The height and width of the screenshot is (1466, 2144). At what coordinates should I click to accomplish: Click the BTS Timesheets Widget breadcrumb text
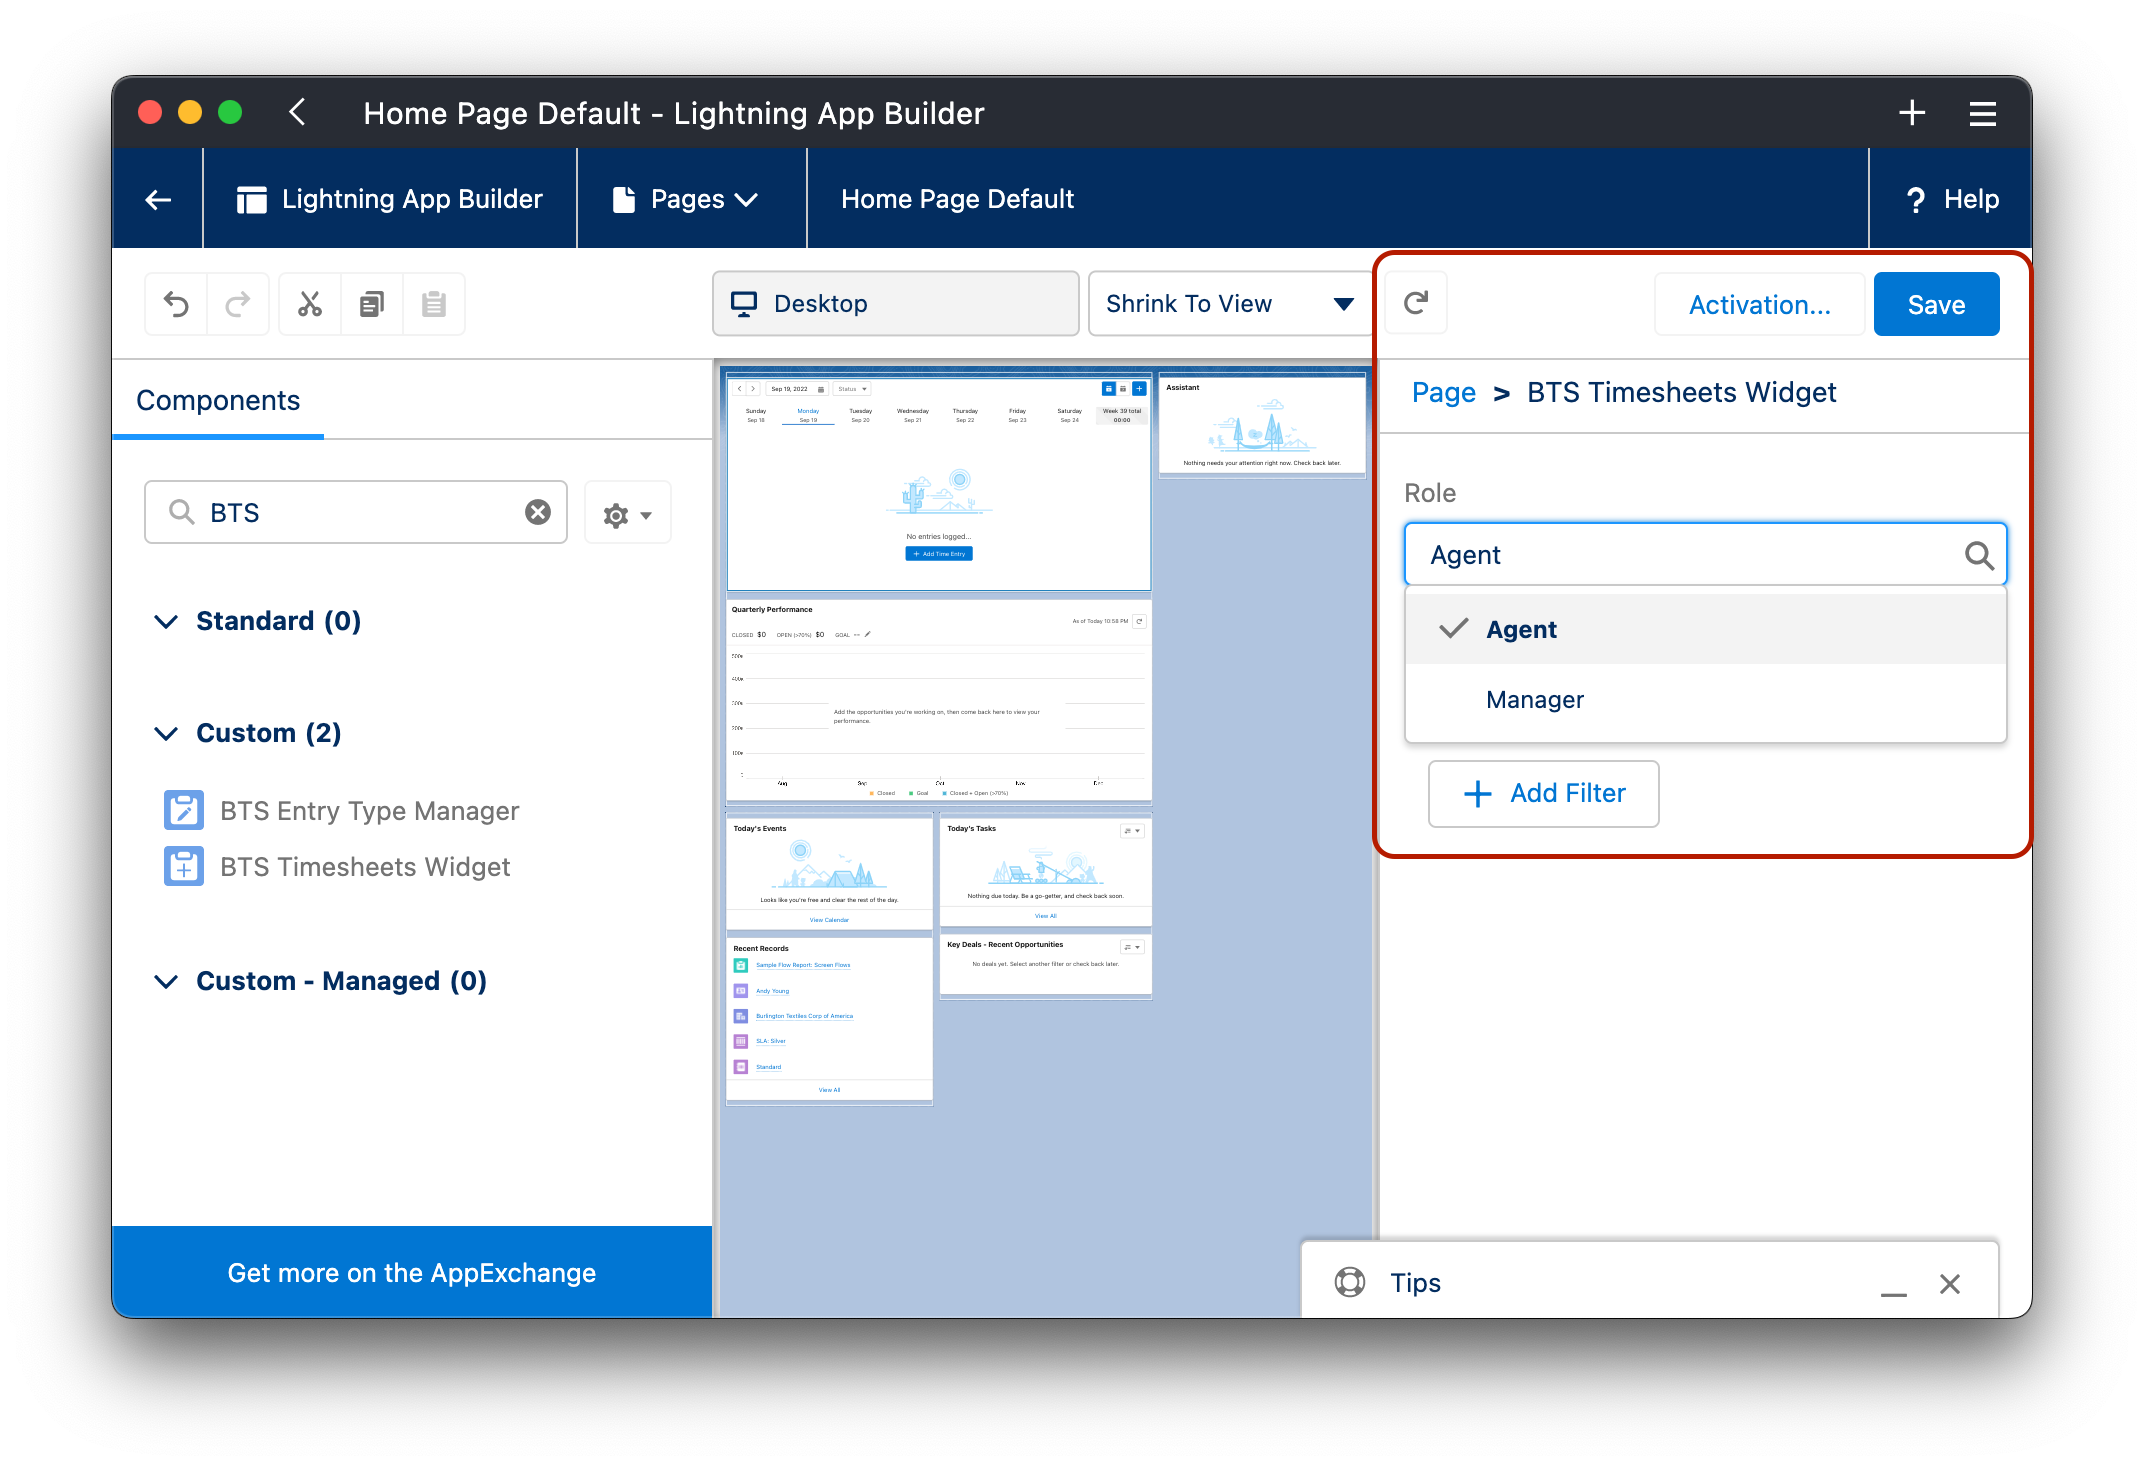point(1681,392)
